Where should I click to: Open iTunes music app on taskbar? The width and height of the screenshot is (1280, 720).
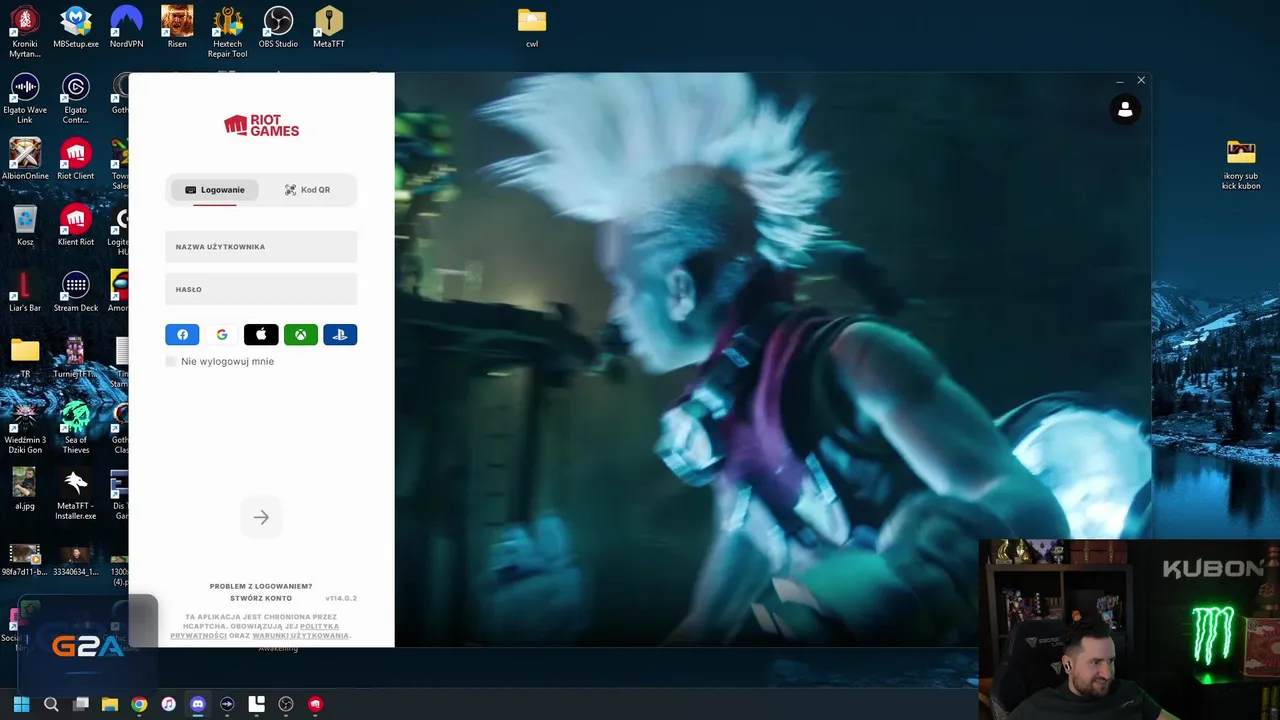click(169, 704)
